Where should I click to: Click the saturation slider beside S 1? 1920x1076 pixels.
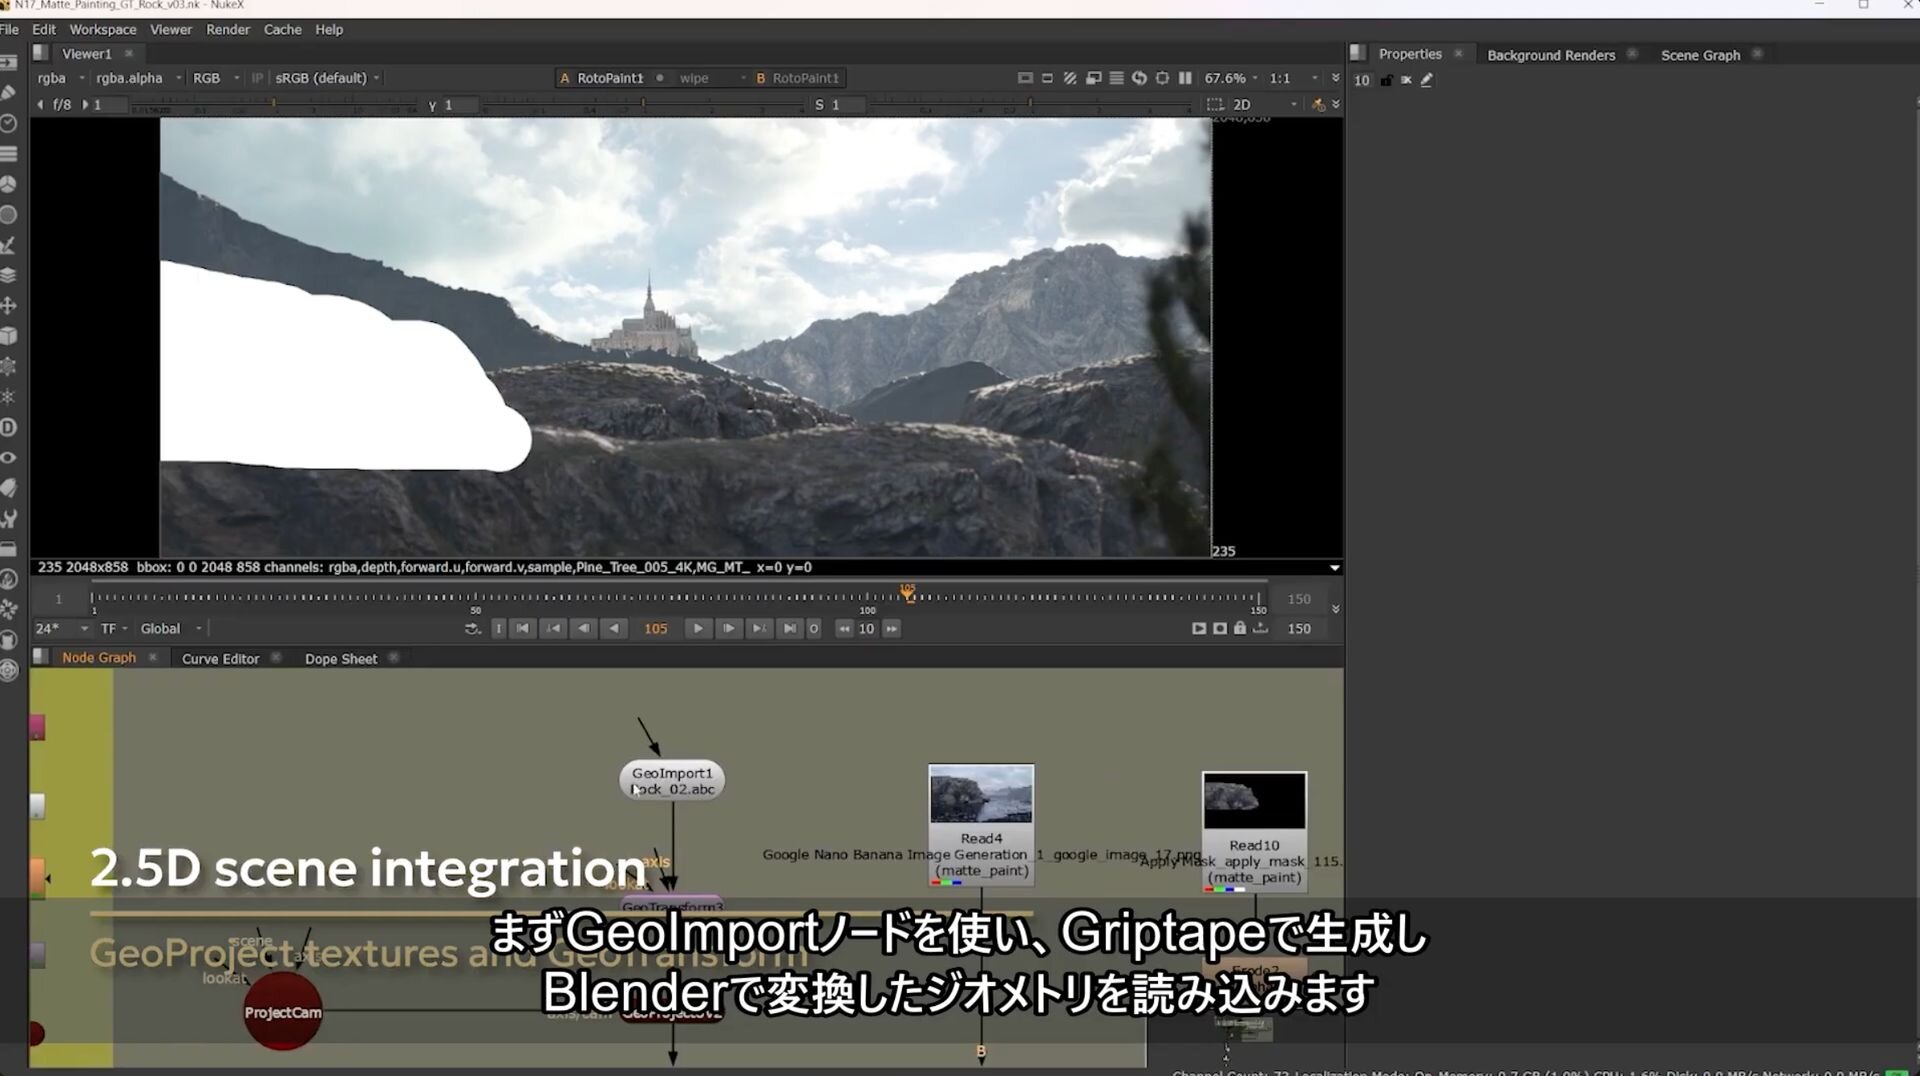(x=1030, y=105)
